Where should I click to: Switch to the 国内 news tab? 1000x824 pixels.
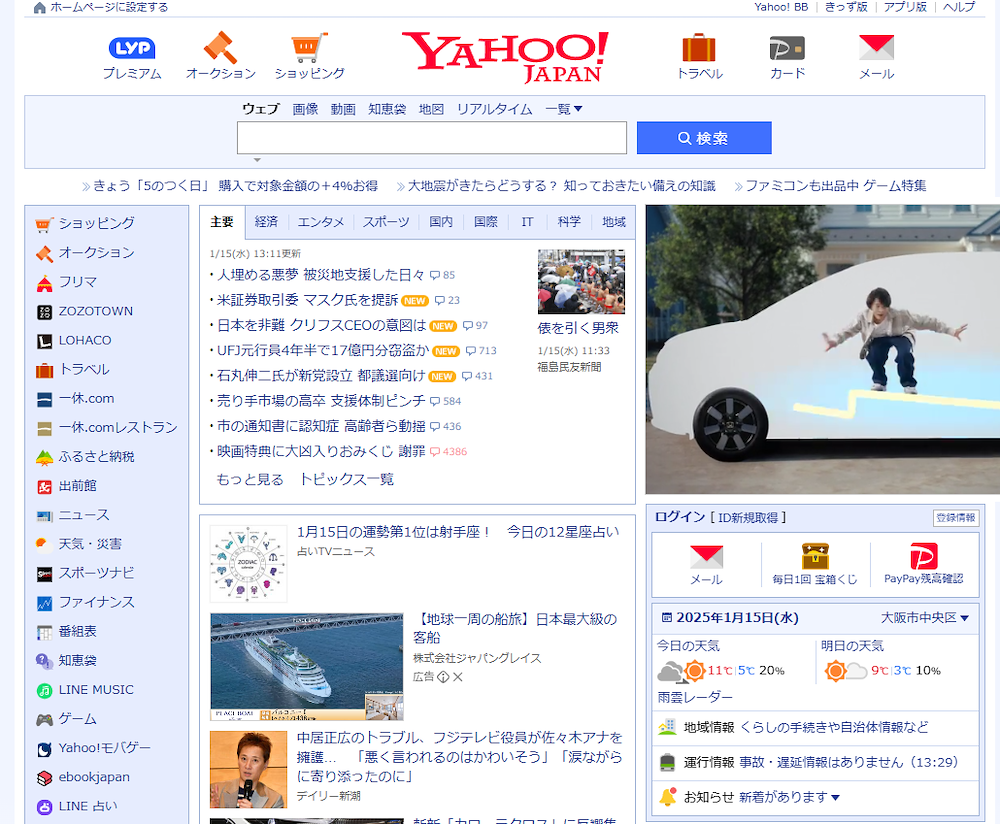[441, 222]
